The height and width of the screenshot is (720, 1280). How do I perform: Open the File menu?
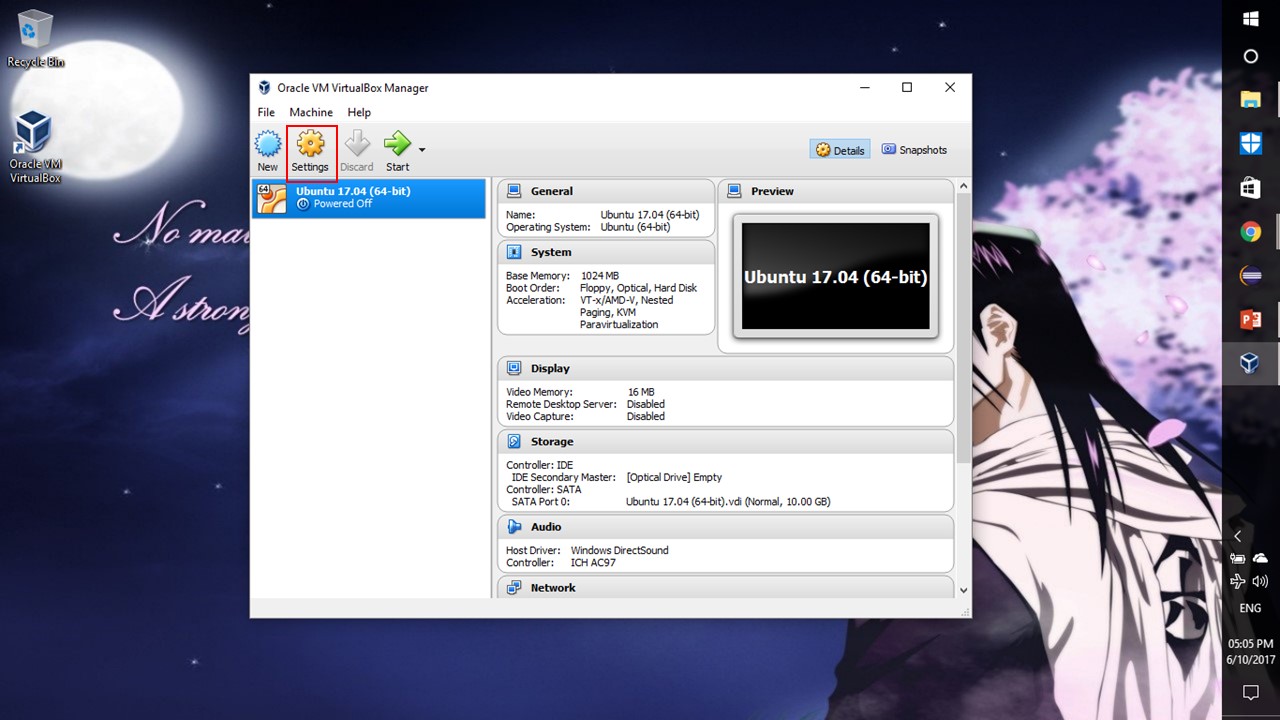click(x=266, y=112)
